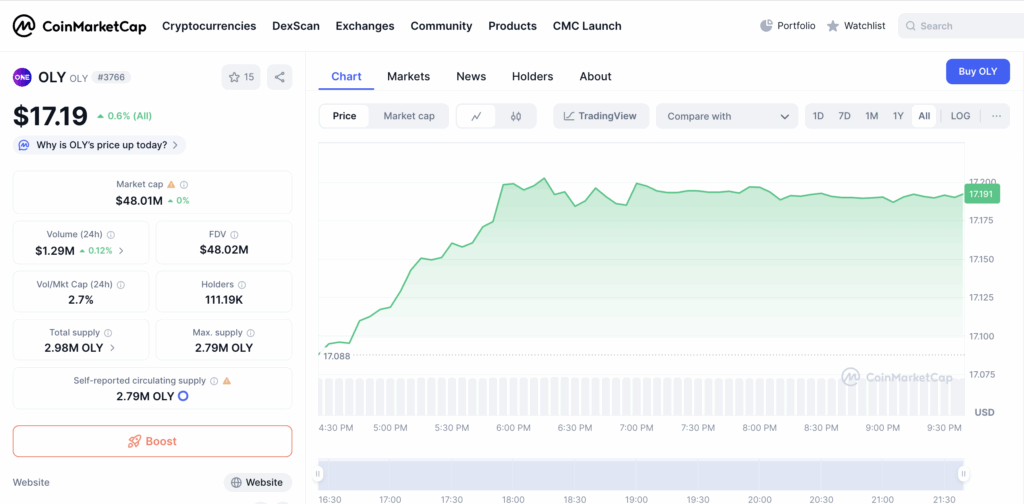Viewport: 1024px width, 504px height.
Task: Click the CoinMarketCap logo
Action: [80, 25]
